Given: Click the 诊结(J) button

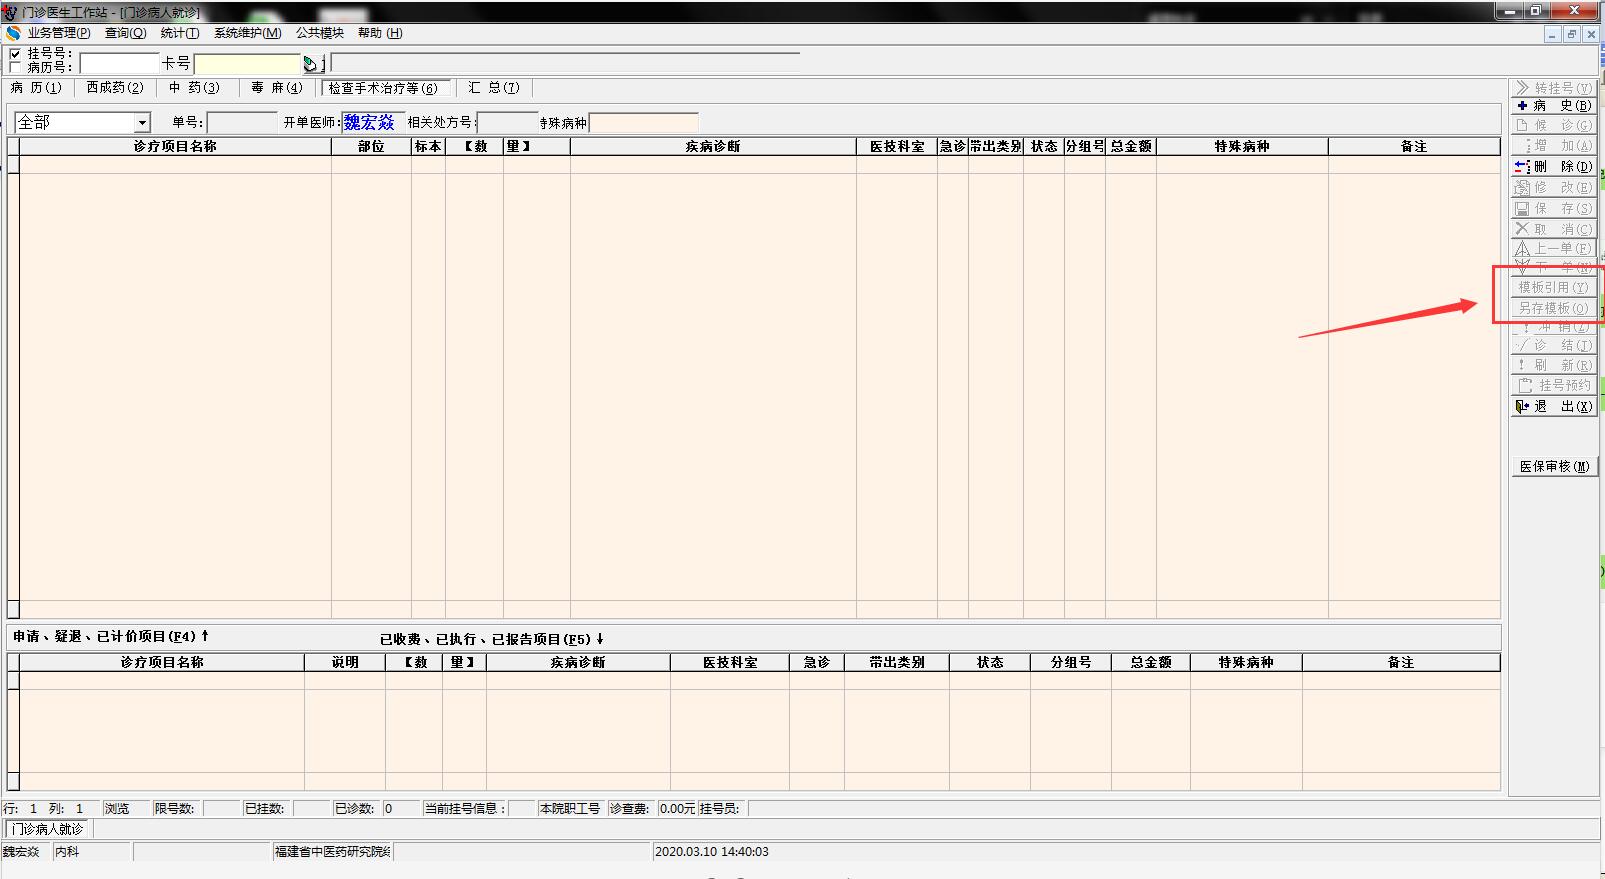Looking at the screenshot, I should [x=1553, y=346].
